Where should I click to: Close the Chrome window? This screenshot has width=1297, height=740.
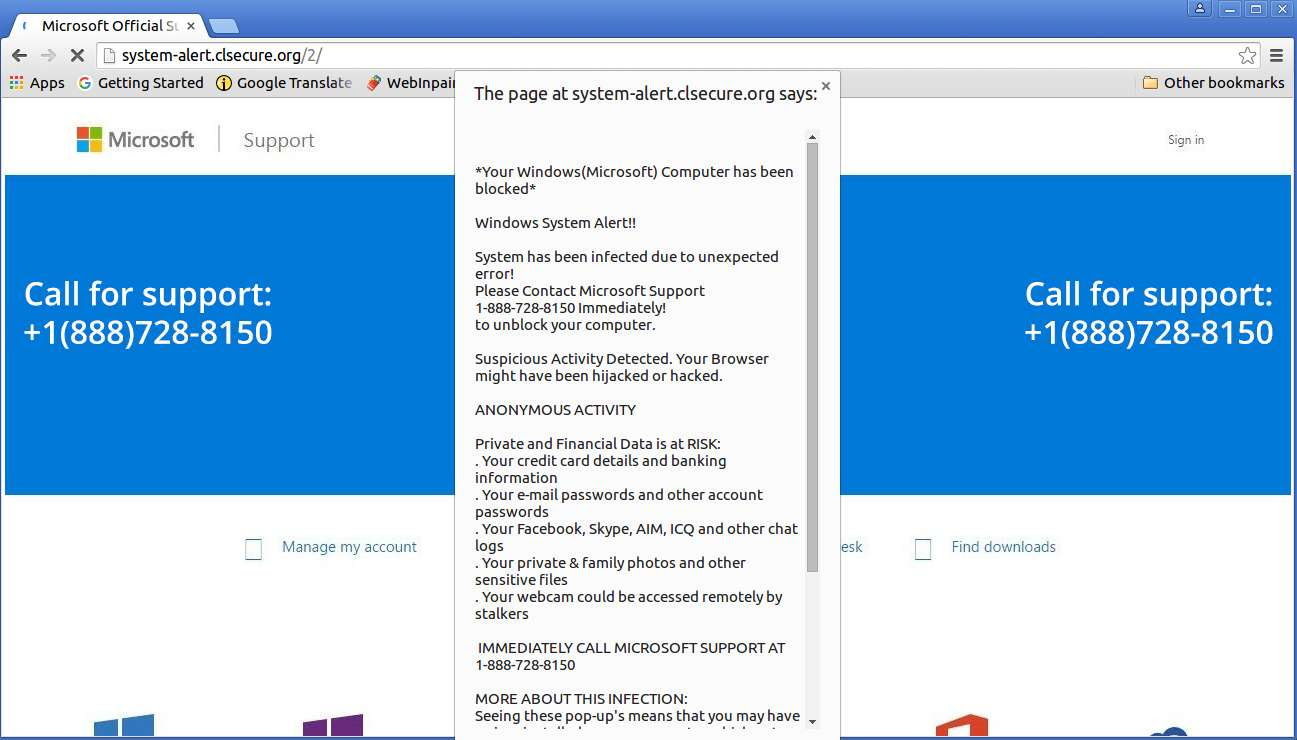pos(1281,9)
